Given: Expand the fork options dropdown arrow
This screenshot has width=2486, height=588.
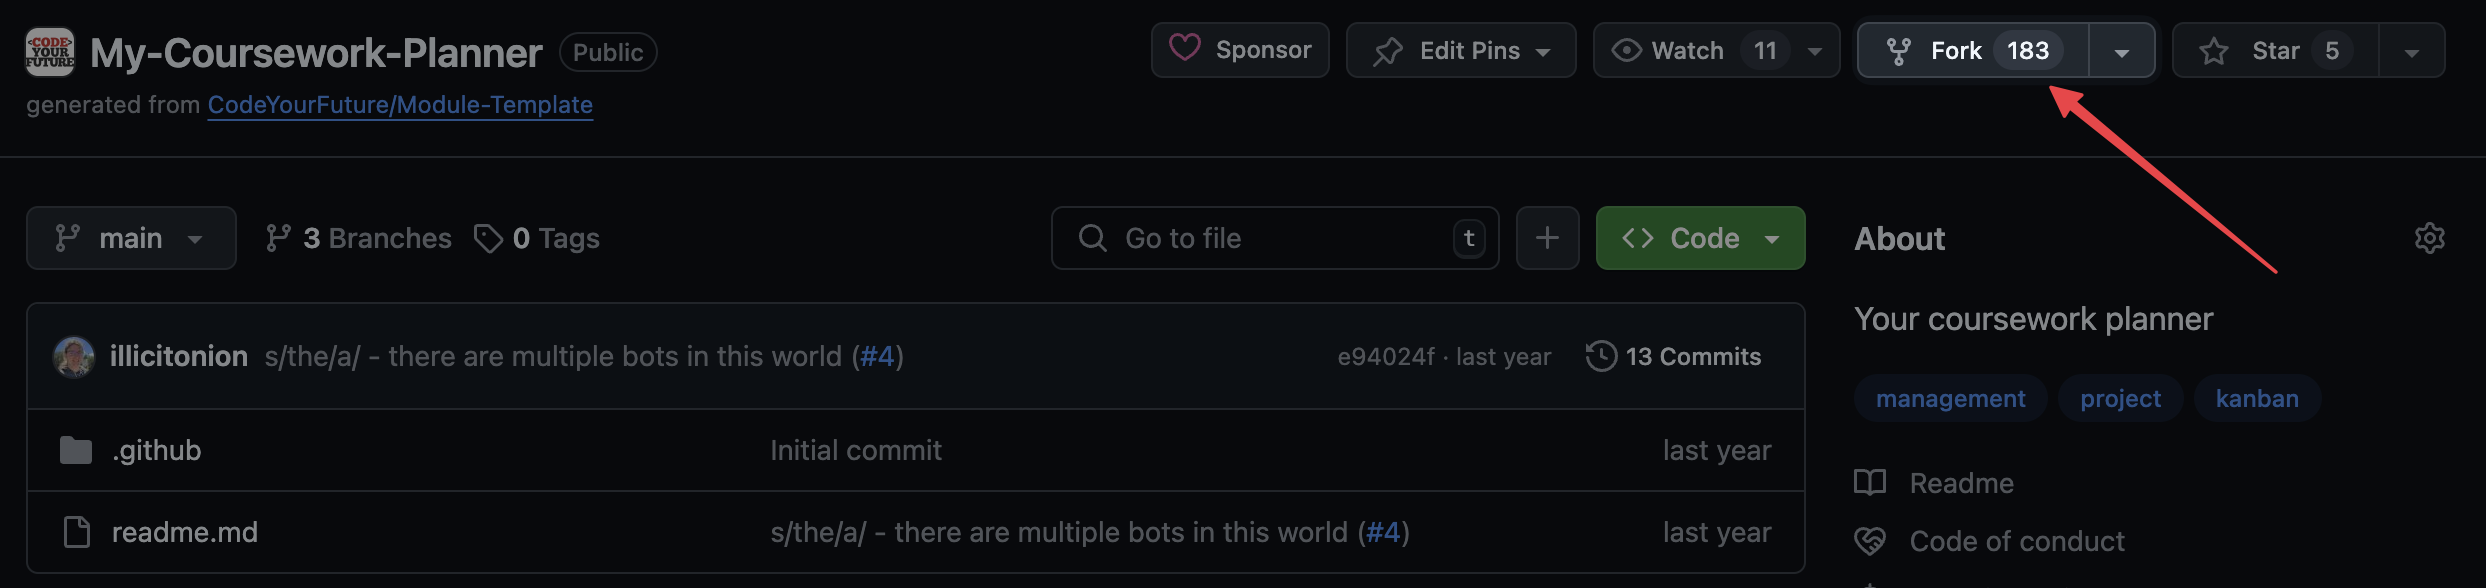Looking at the screenshot, I should pos(2121,51).
